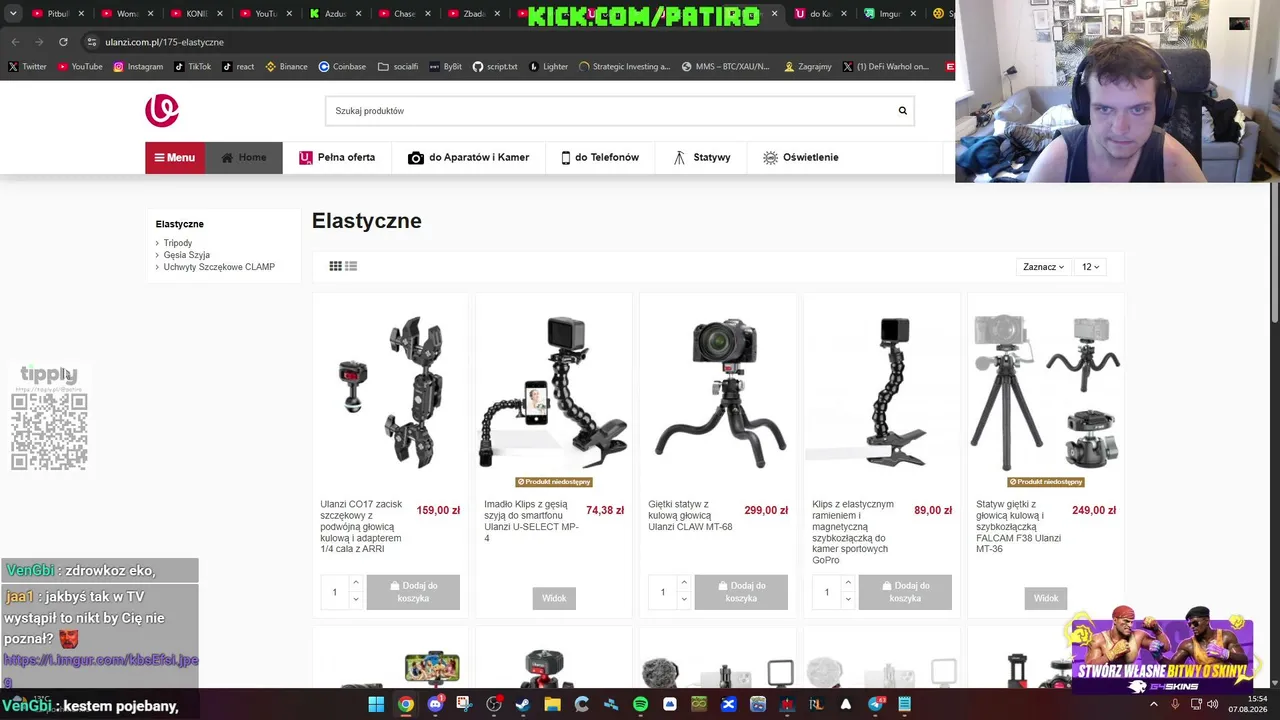Viewport: 1280px width, 720px height.
Task: Decrease quantity for the 89,00 zł Klips
Action: (847, 599)
